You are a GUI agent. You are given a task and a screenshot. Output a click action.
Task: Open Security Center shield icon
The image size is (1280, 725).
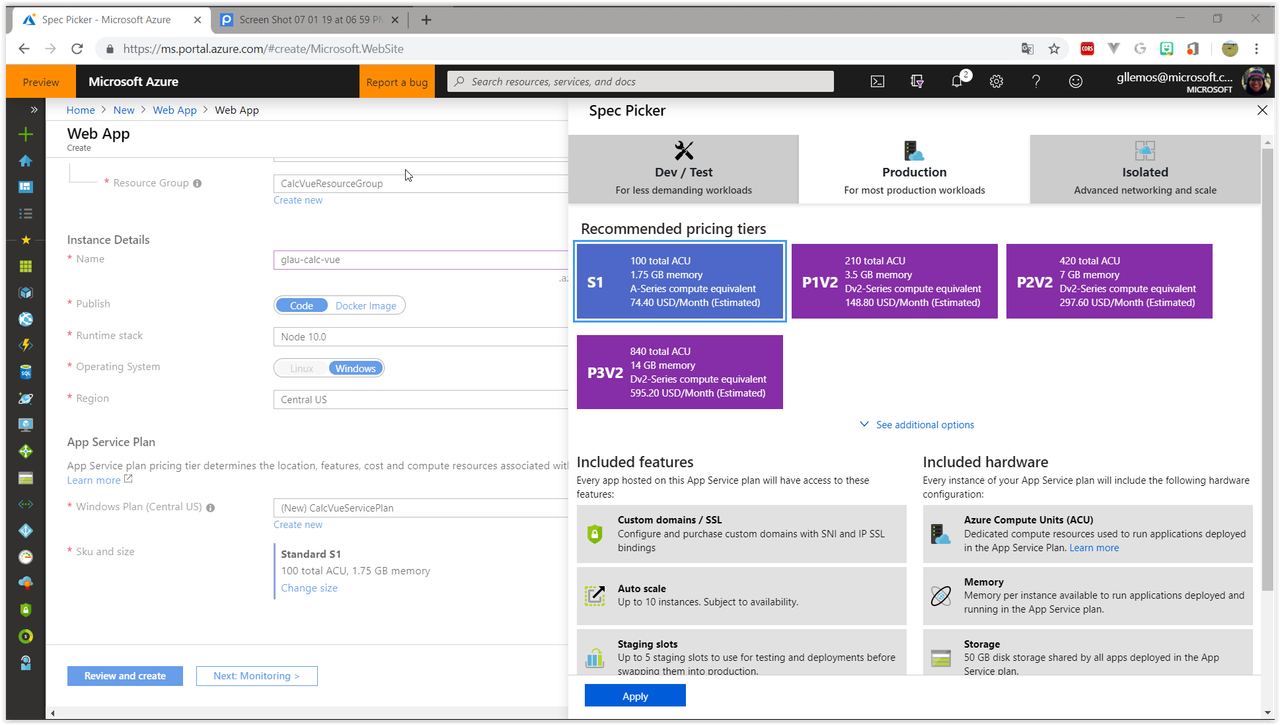(26, 610)
